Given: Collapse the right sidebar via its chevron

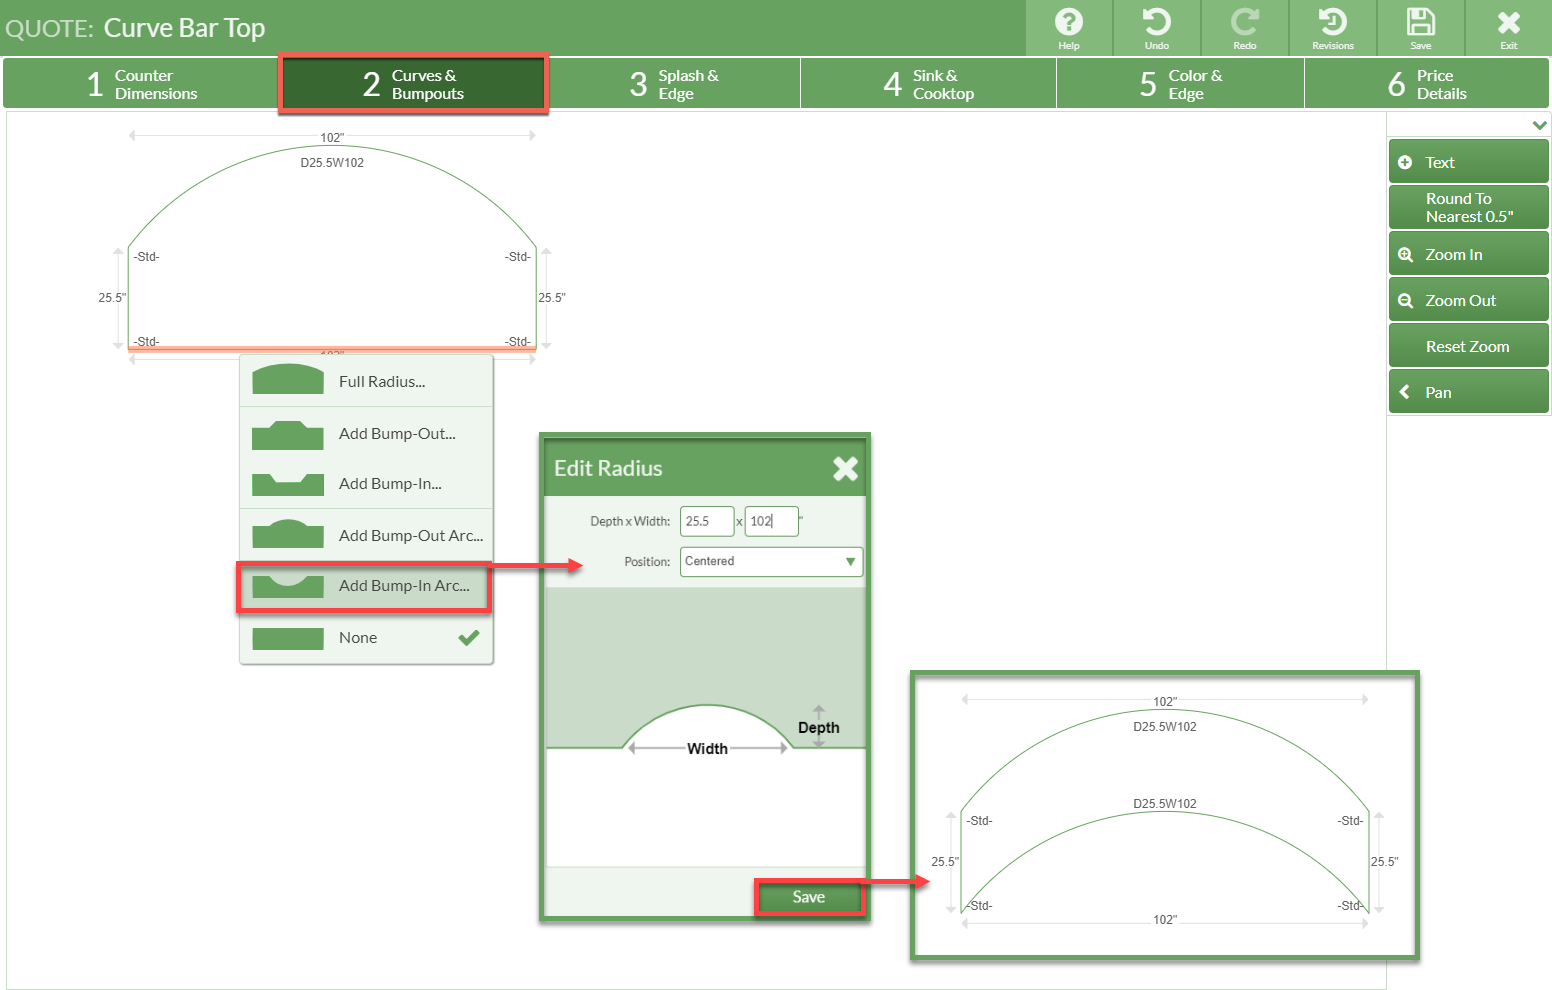Looking at the screenshot, I should click(x=1540, y=124).
